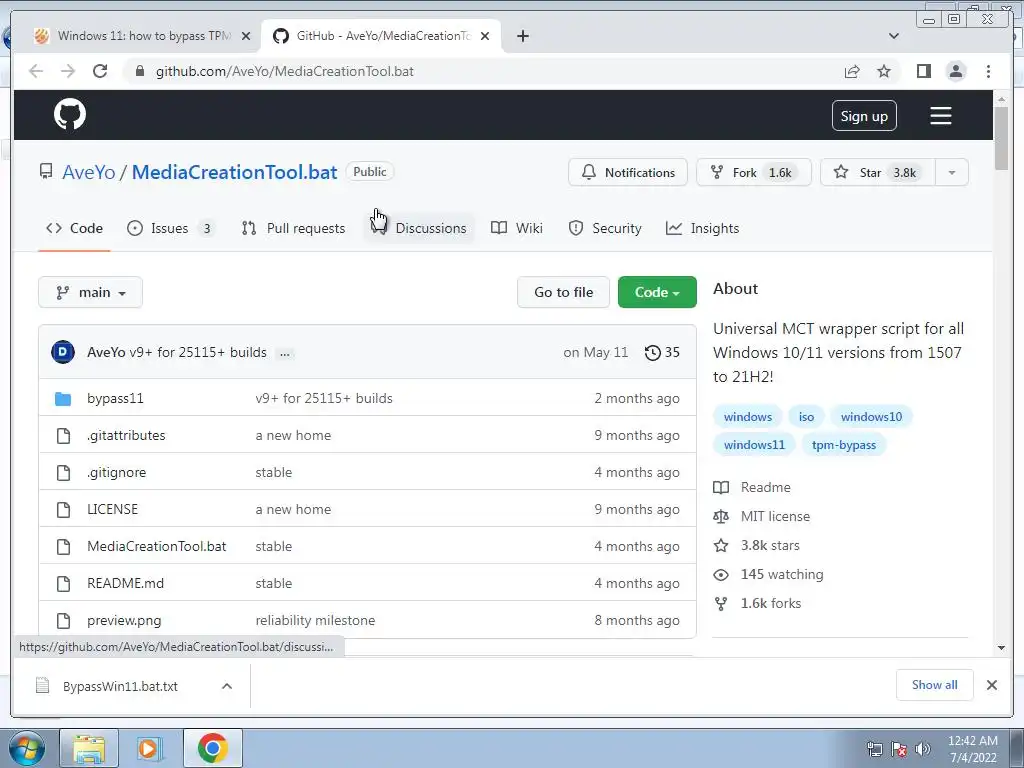This screenshot has width=1024, height=768.
Task: Click the bypass11 folder icon
Action: click(63, 398)
